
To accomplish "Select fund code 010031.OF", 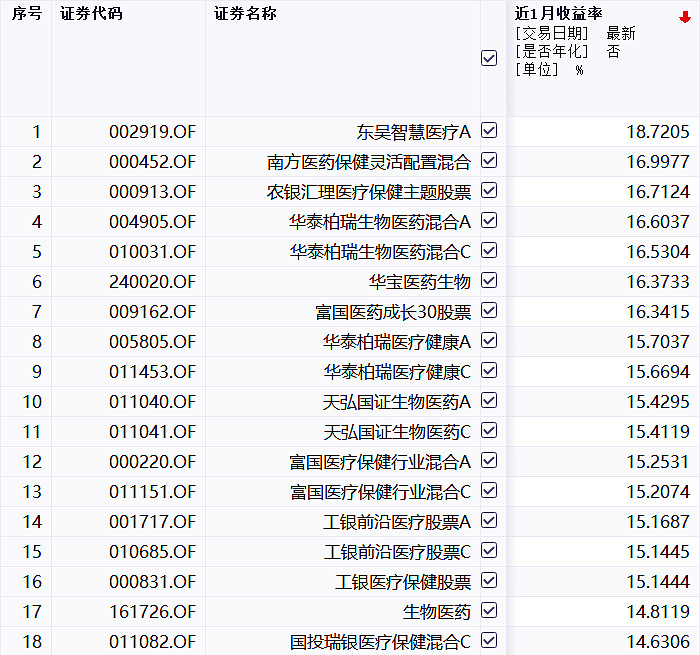I will tap(152, 252).
